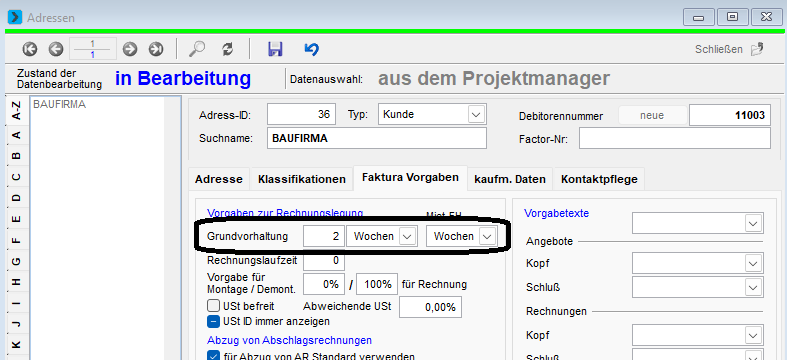Filter by letter C index tab
Image resolution: width=787 pixels, height=360 pixels.
pos(17,177)
